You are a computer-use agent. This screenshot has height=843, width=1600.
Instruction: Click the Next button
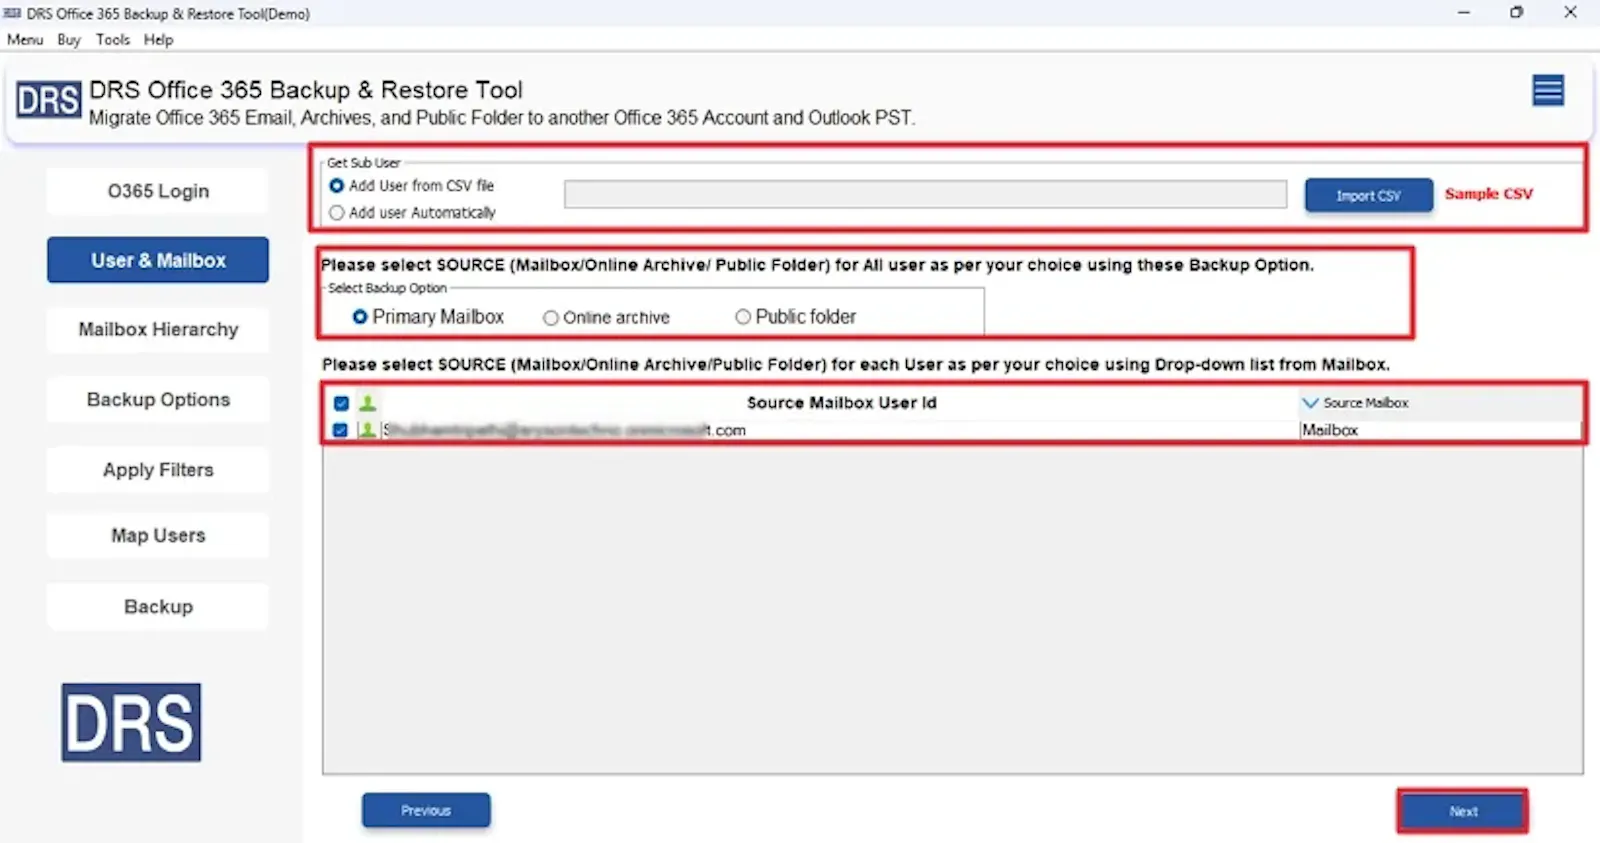click(x=1463, y=811)
